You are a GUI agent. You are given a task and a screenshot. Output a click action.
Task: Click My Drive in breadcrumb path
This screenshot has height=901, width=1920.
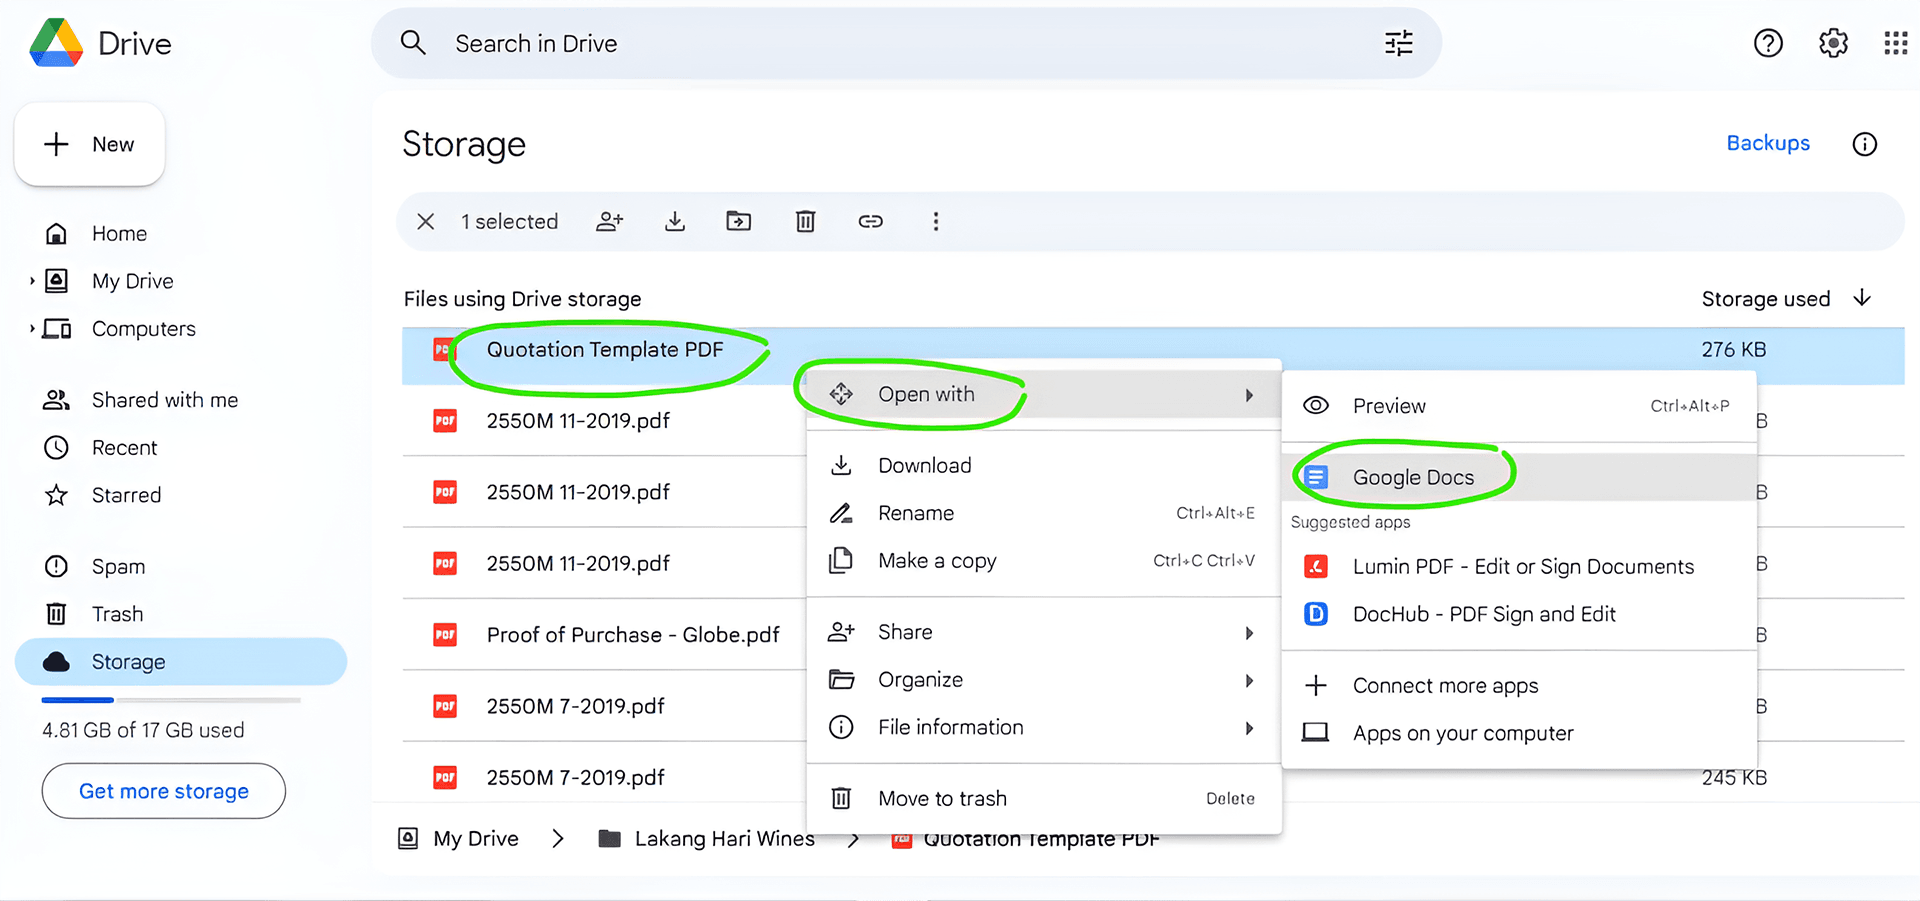point(476,838)
